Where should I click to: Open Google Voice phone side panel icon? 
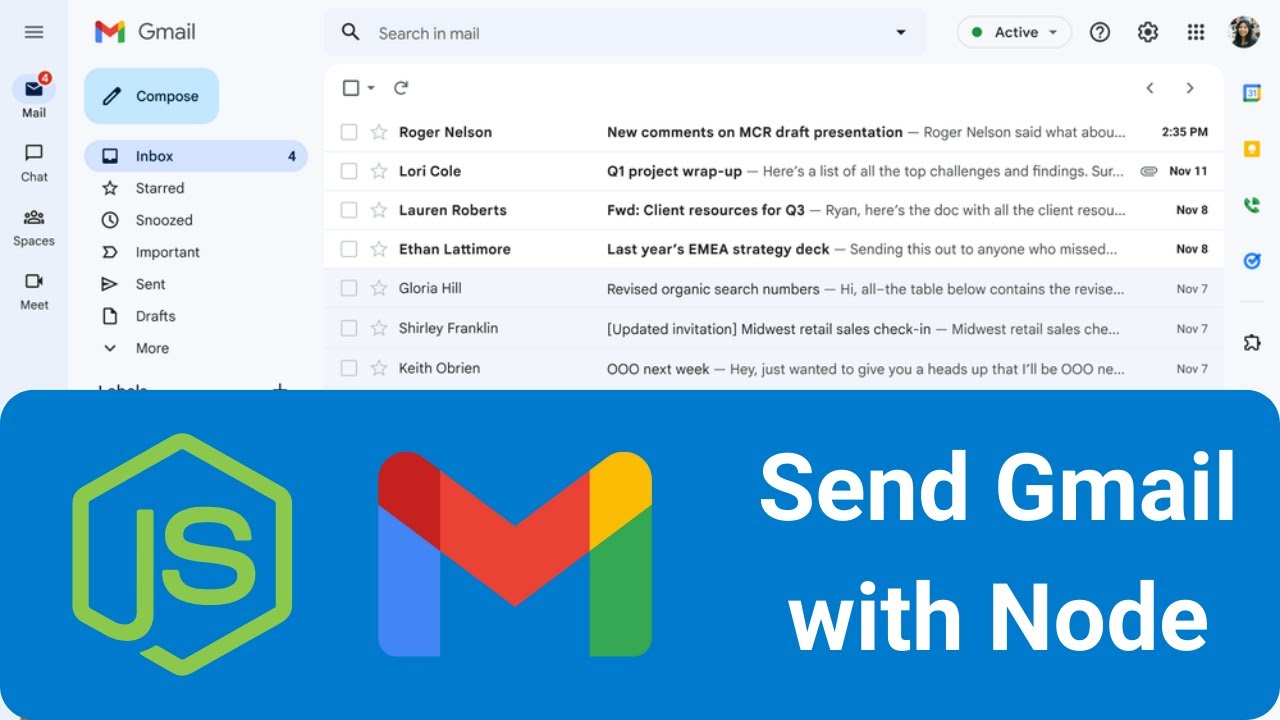coord(1252,205)
